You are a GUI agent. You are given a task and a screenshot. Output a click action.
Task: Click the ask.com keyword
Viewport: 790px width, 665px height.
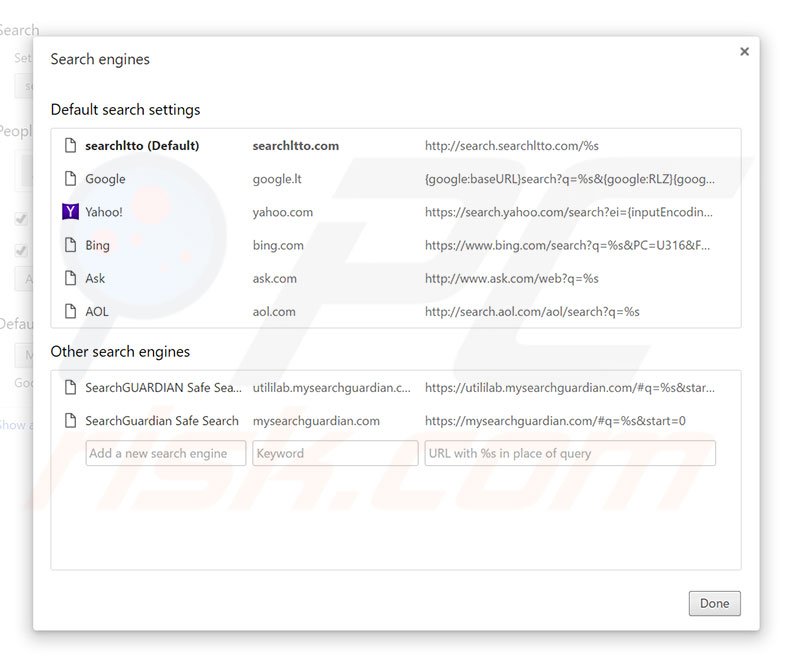(275, 279)
